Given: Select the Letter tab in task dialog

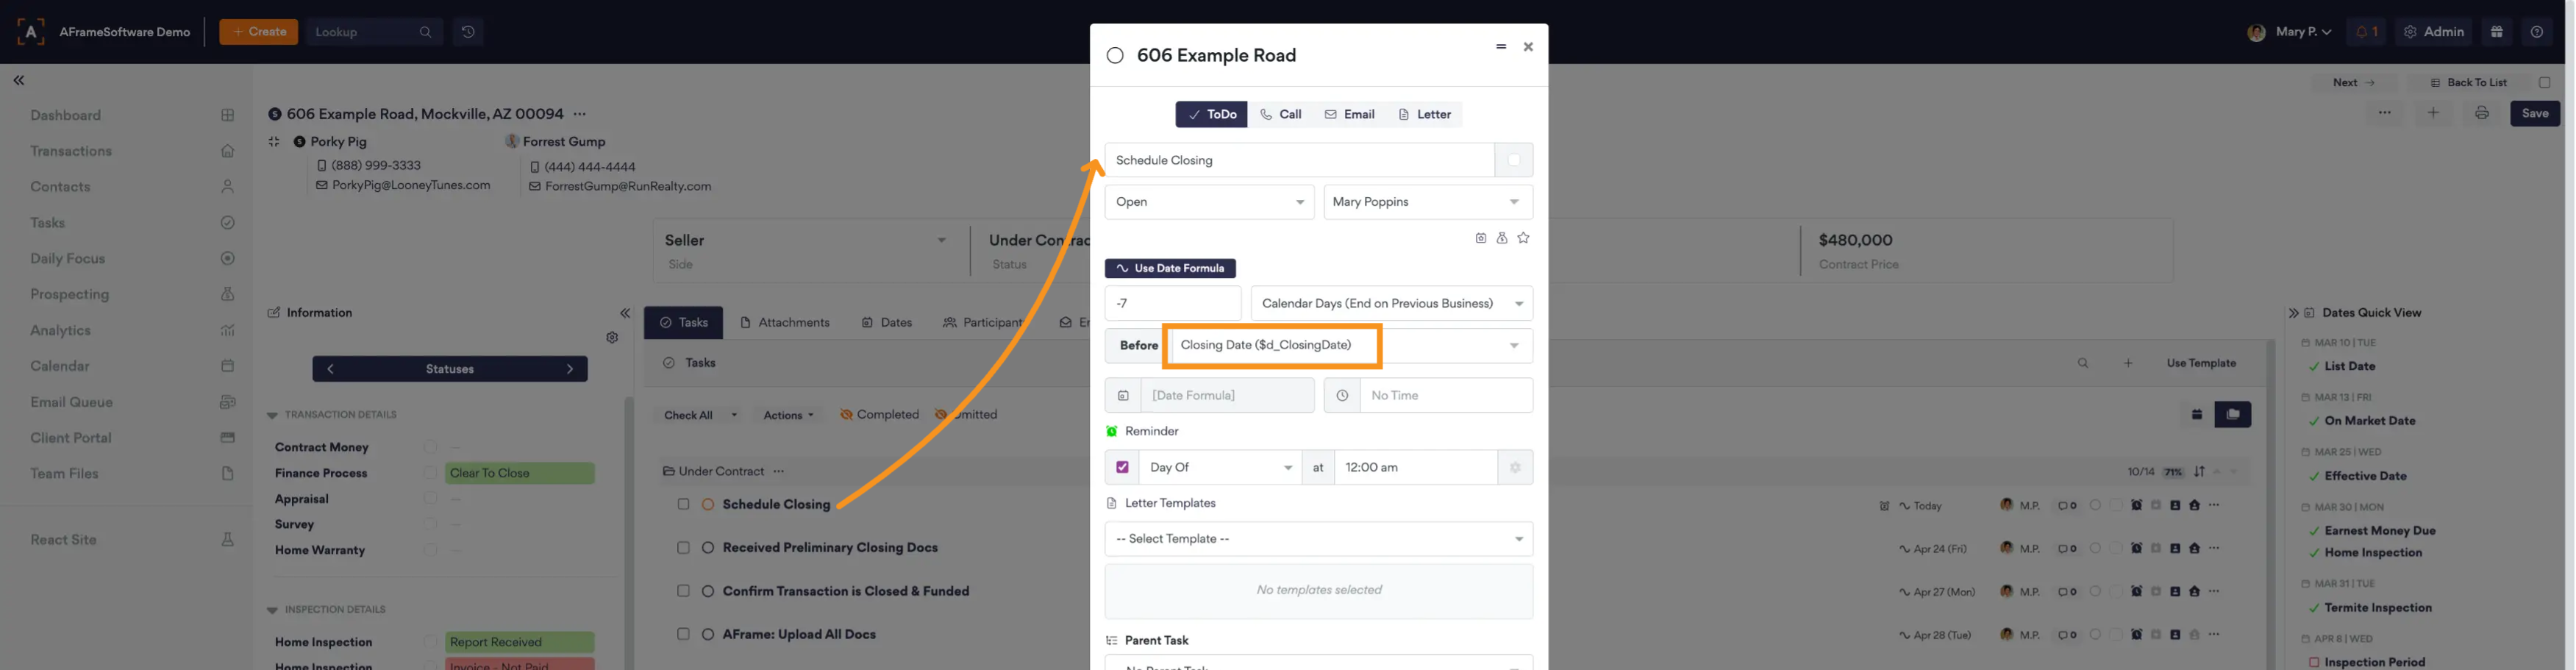Looking at the screenshot, I should coord(1424,114).
